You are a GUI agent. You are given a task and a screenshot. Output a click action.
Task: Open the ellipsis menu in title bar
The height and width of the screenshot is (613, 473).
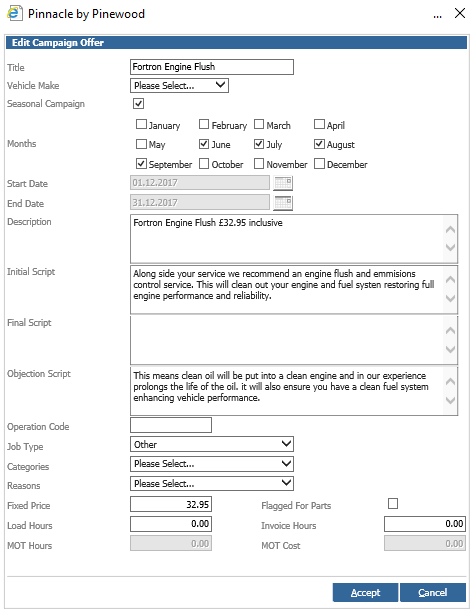(437, 16)
